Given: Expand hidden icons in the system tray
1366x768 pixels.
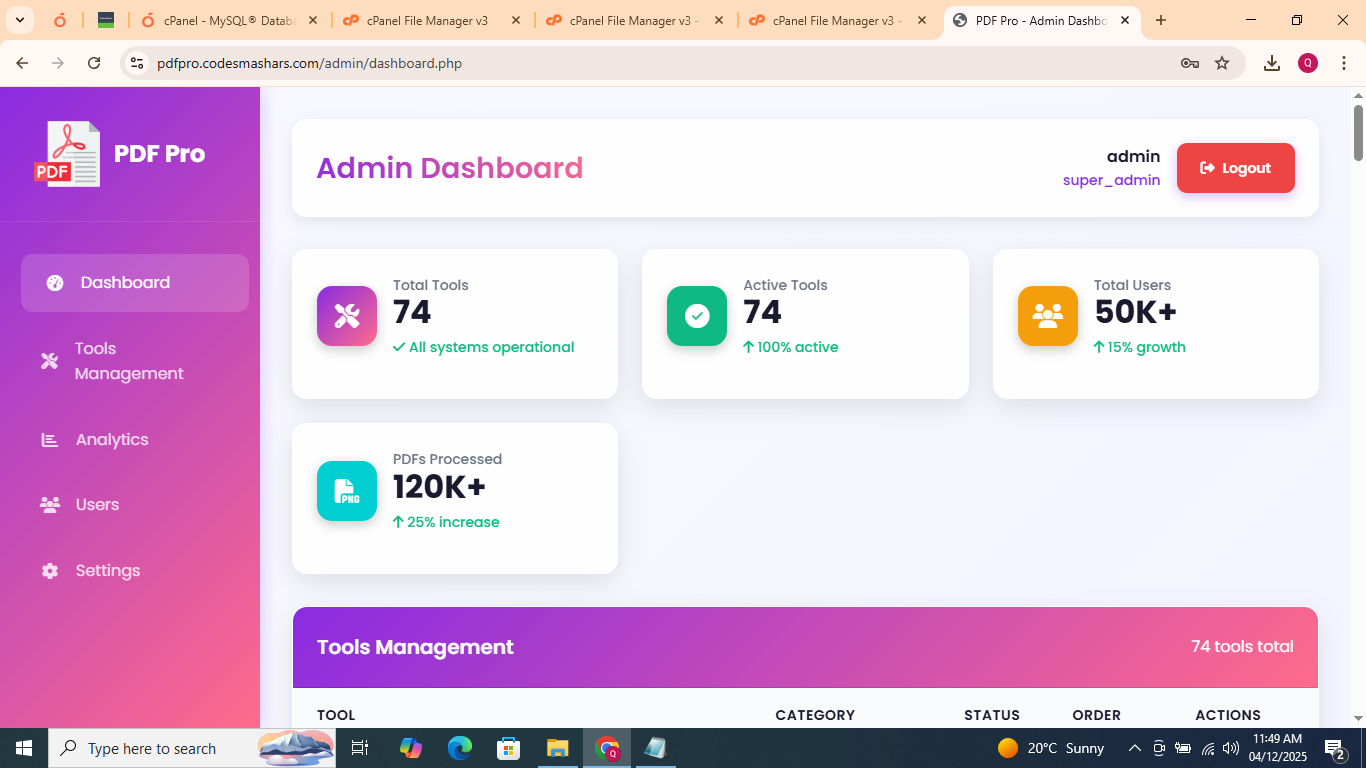Looking at the screenshot, I should click(x=1134, y=747).
